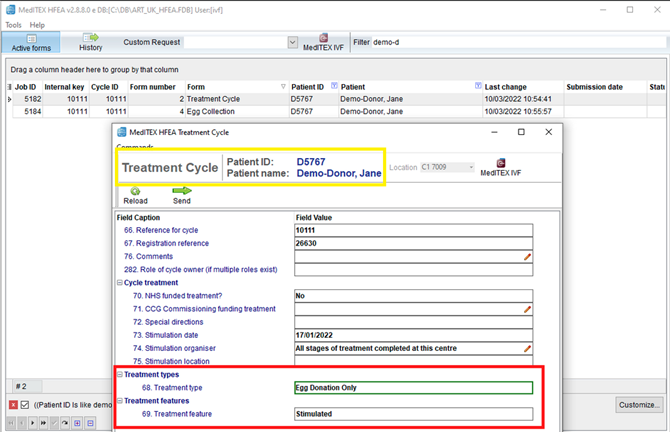Open Custom Request dropdown arrow

tap(293, 42)
